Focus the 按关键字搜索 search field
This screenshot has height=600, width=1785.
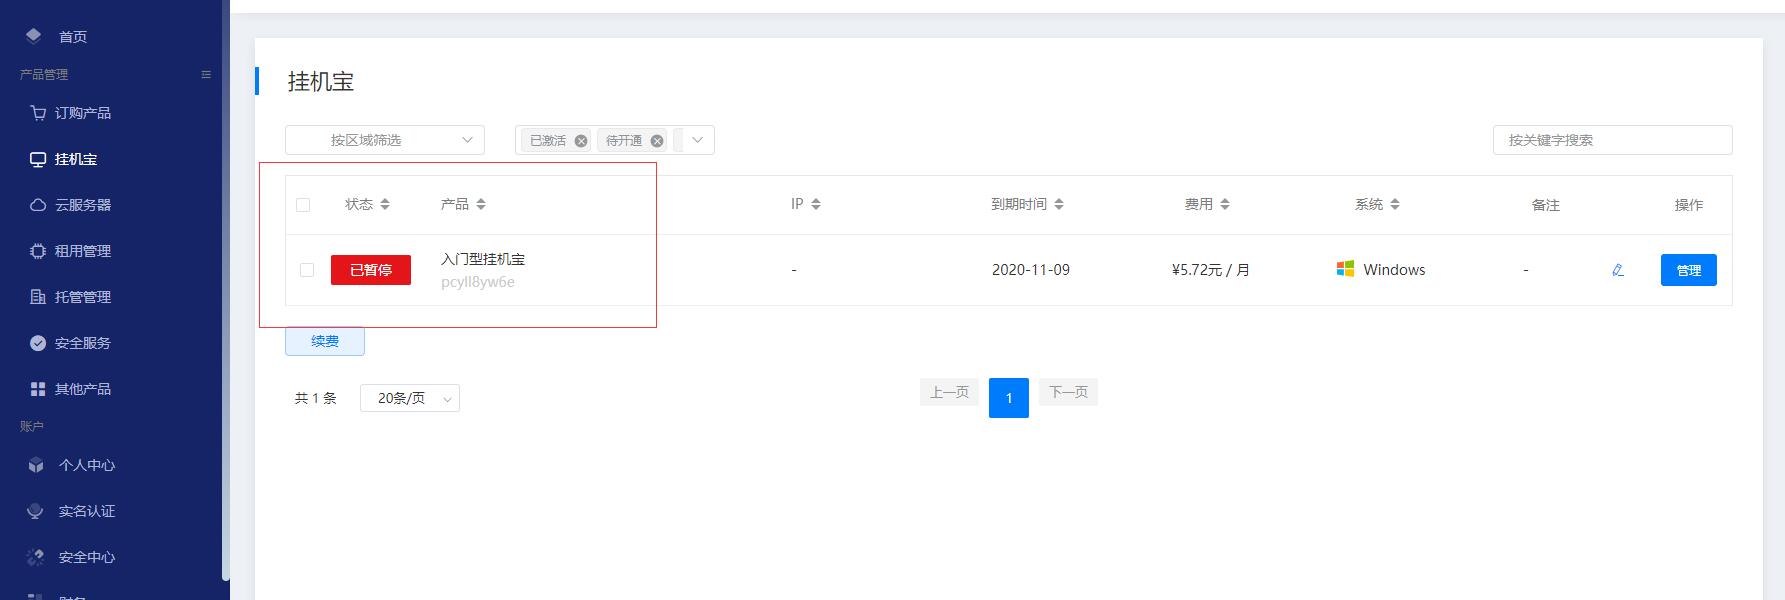[1612, 140]
